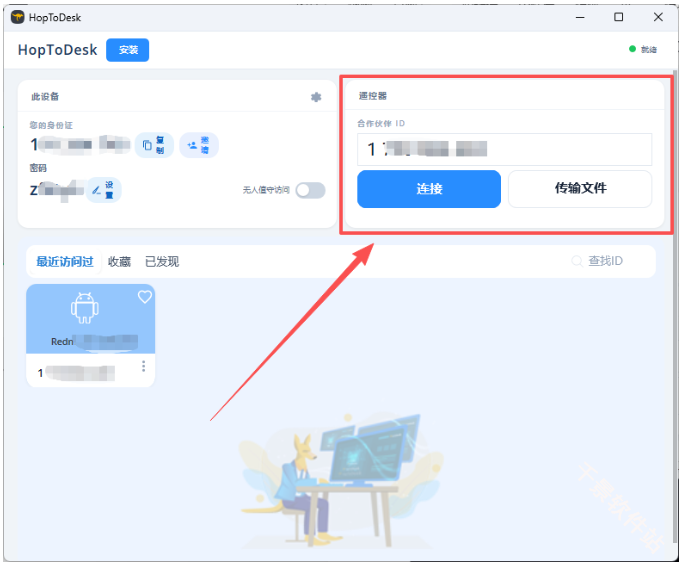Click the 密码 label
684x567 pixels.
pyautogui.click(x=38, y=168)
